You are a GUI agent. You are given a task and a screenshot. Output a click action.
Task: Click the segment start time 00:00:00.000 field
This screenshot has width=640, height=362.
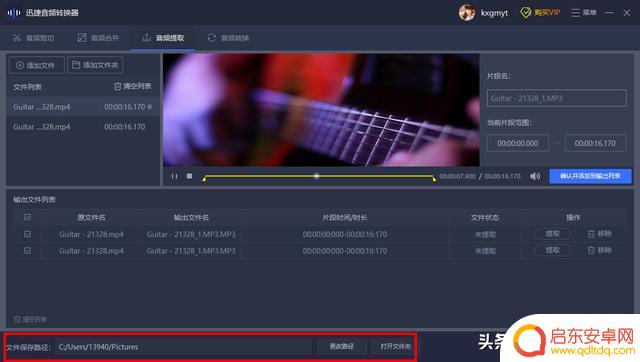click(x=518, y=143)
